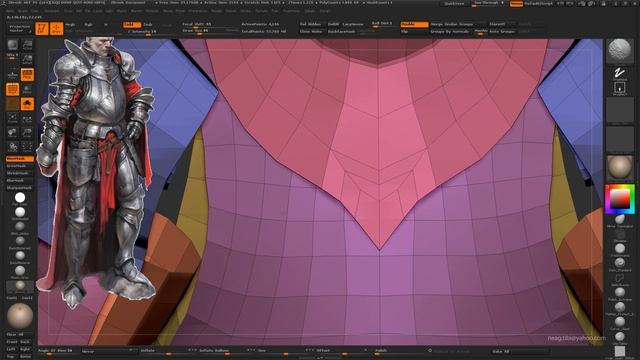This screenshot has height=360, width=640.
Task: Toggle the orange Persp perspective icon
Action: tap(27, 74)
